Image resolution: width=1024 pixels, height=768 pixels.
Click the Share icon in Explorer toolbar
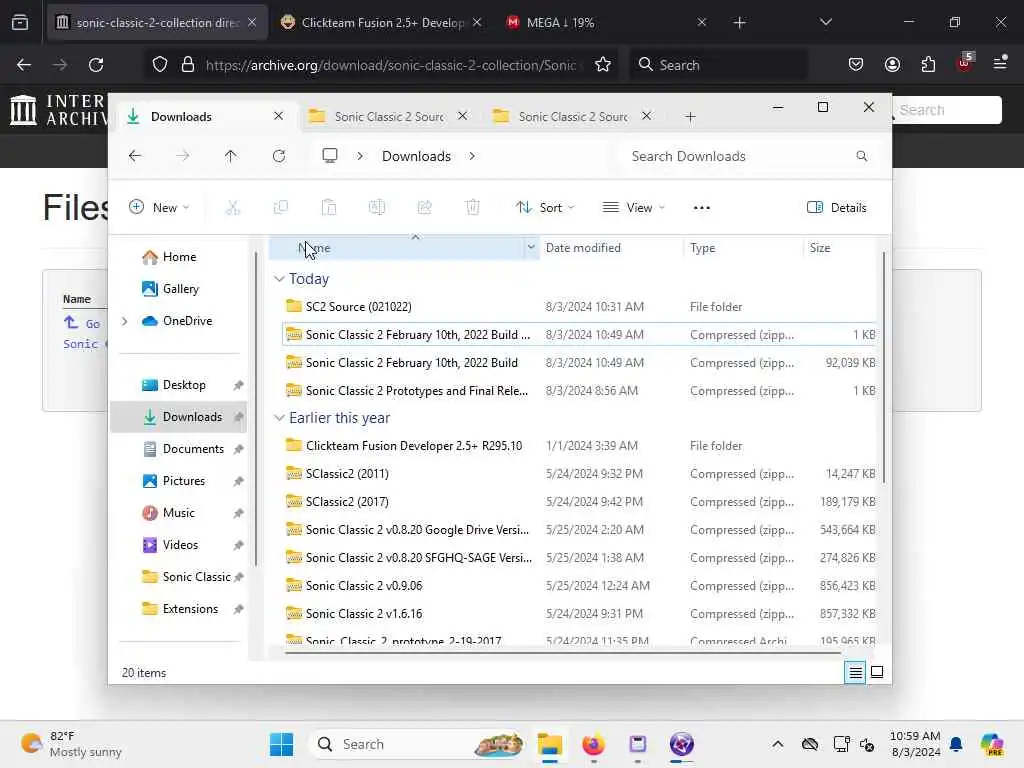pos(424,208)
